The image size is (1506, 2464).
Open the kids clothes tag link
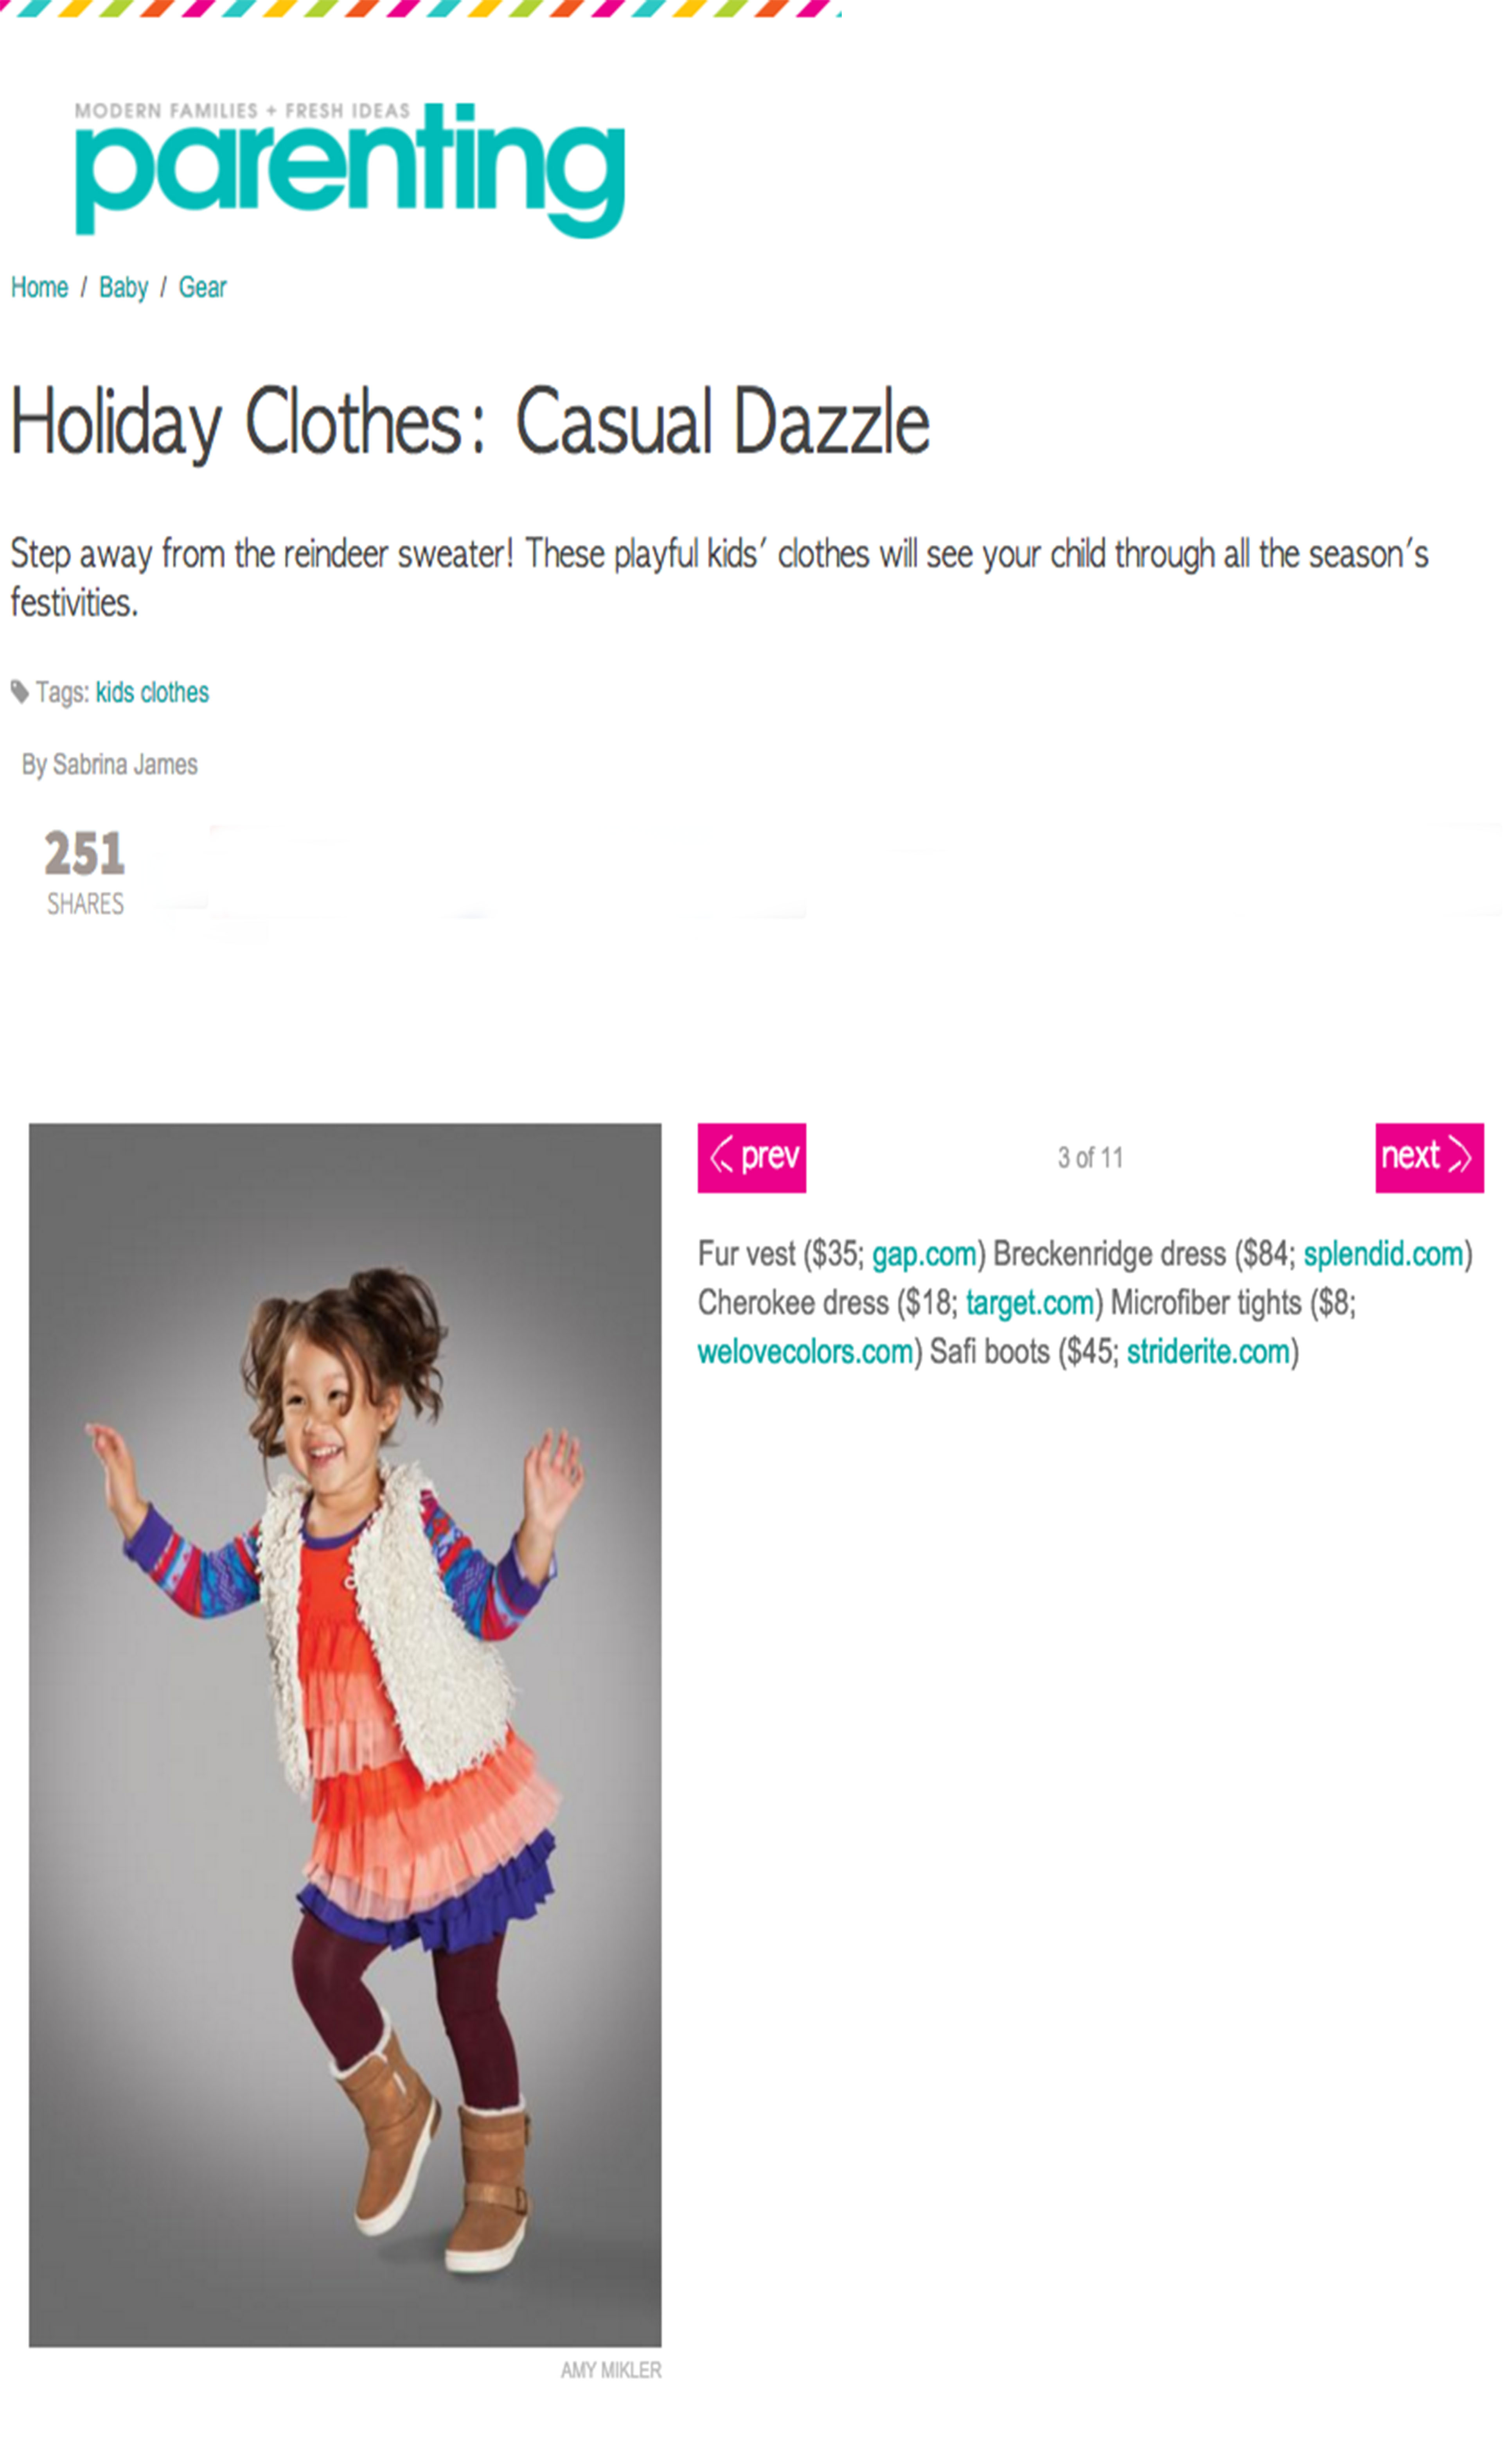[x=152, y=692]
